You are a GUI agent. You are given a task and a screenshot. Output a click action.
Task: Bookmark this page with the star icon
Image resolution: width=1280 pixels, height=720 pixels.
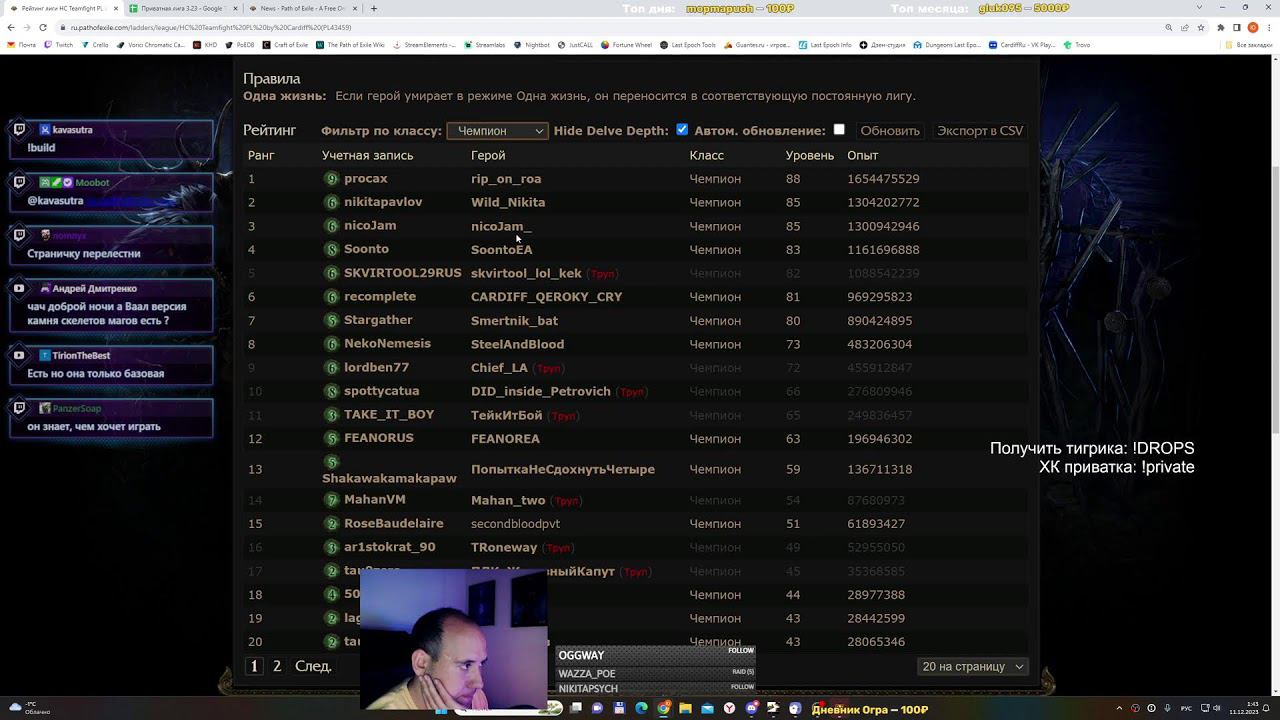[x=1201, y=27]
